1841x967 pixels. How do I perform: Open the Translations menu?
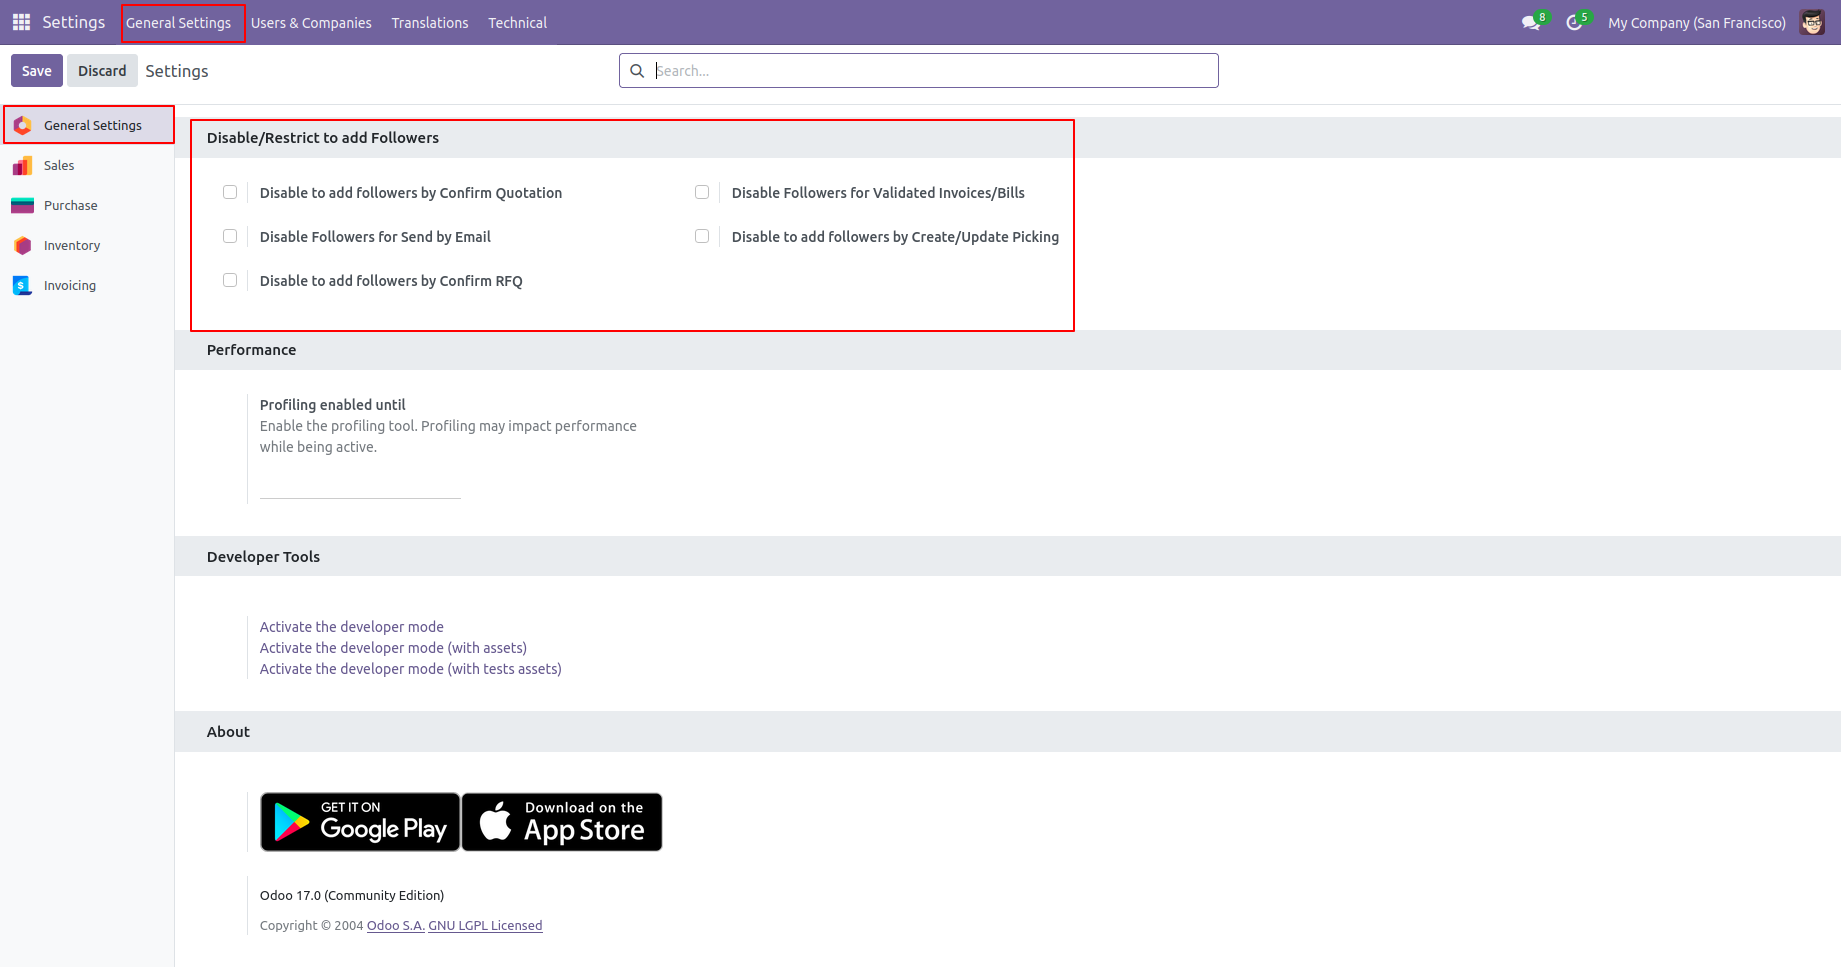coord(429,23)
